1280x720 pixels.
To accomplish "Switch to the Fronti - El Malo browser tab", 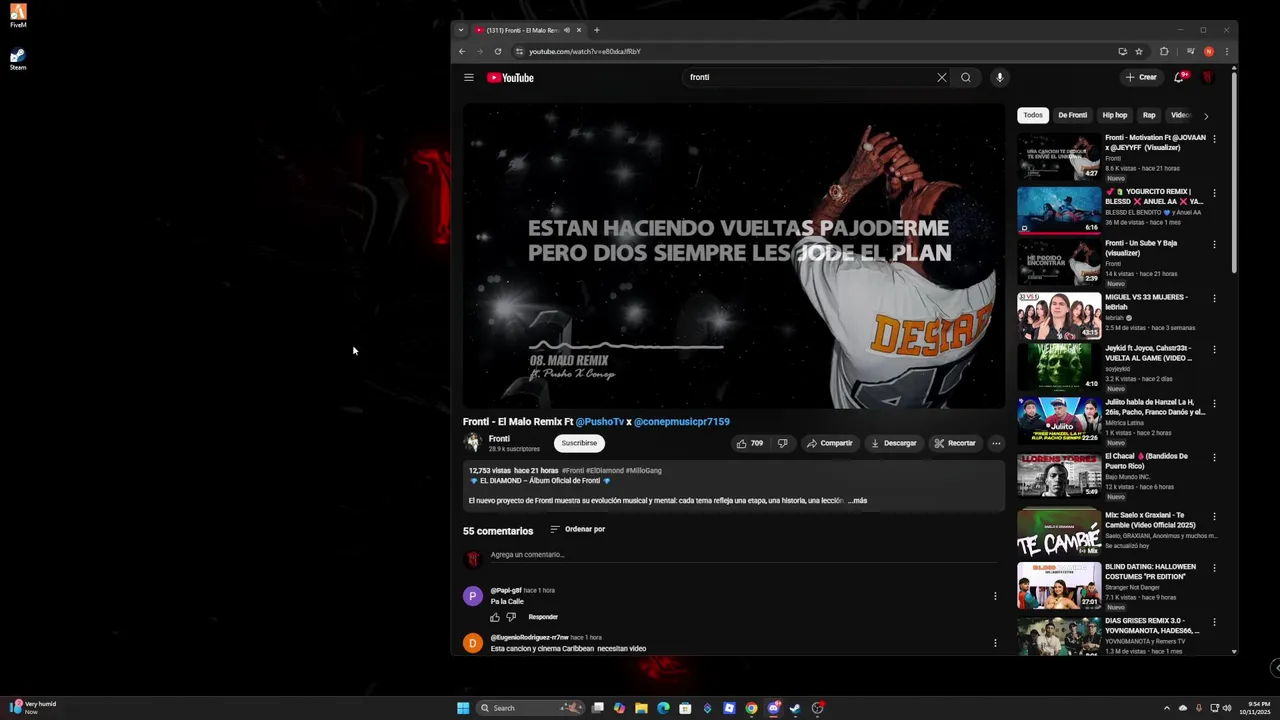I will point(523,30).
